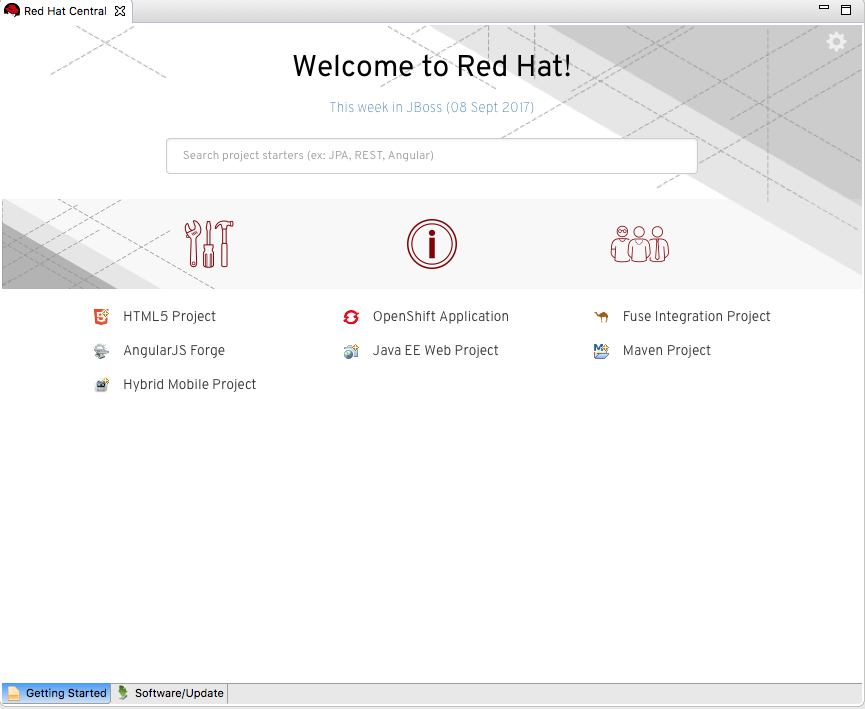Click the AngularJS Forge anvil icon
This screenshot has height=709, width=865.
coord(101,351)
